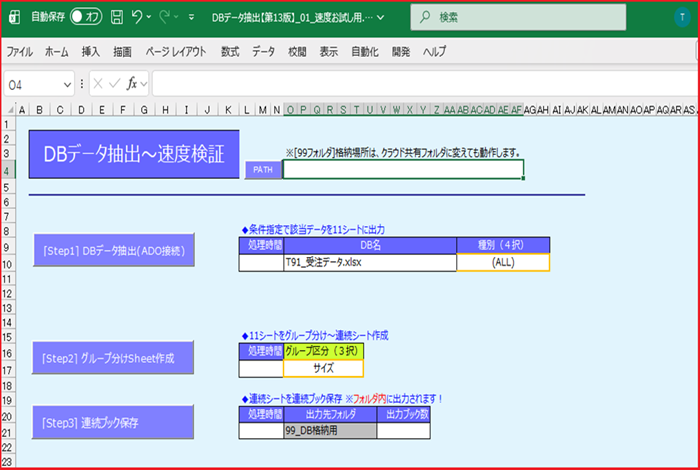The height and width of the screenshot is (470, 700).
Task: Click the Insert Function fx icon
Action: [132, 83]
